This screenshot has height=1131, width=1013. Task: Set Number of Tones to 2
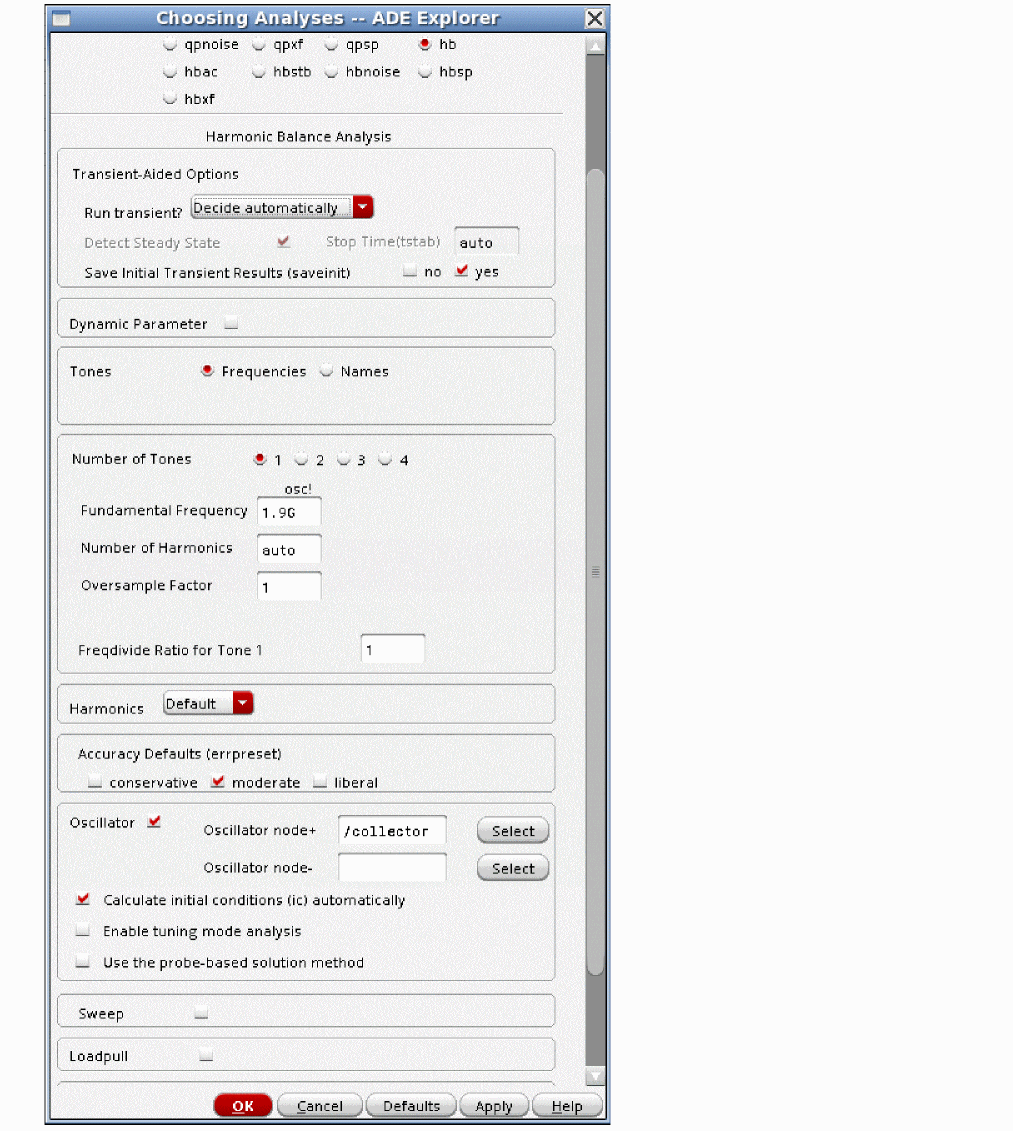301,460
